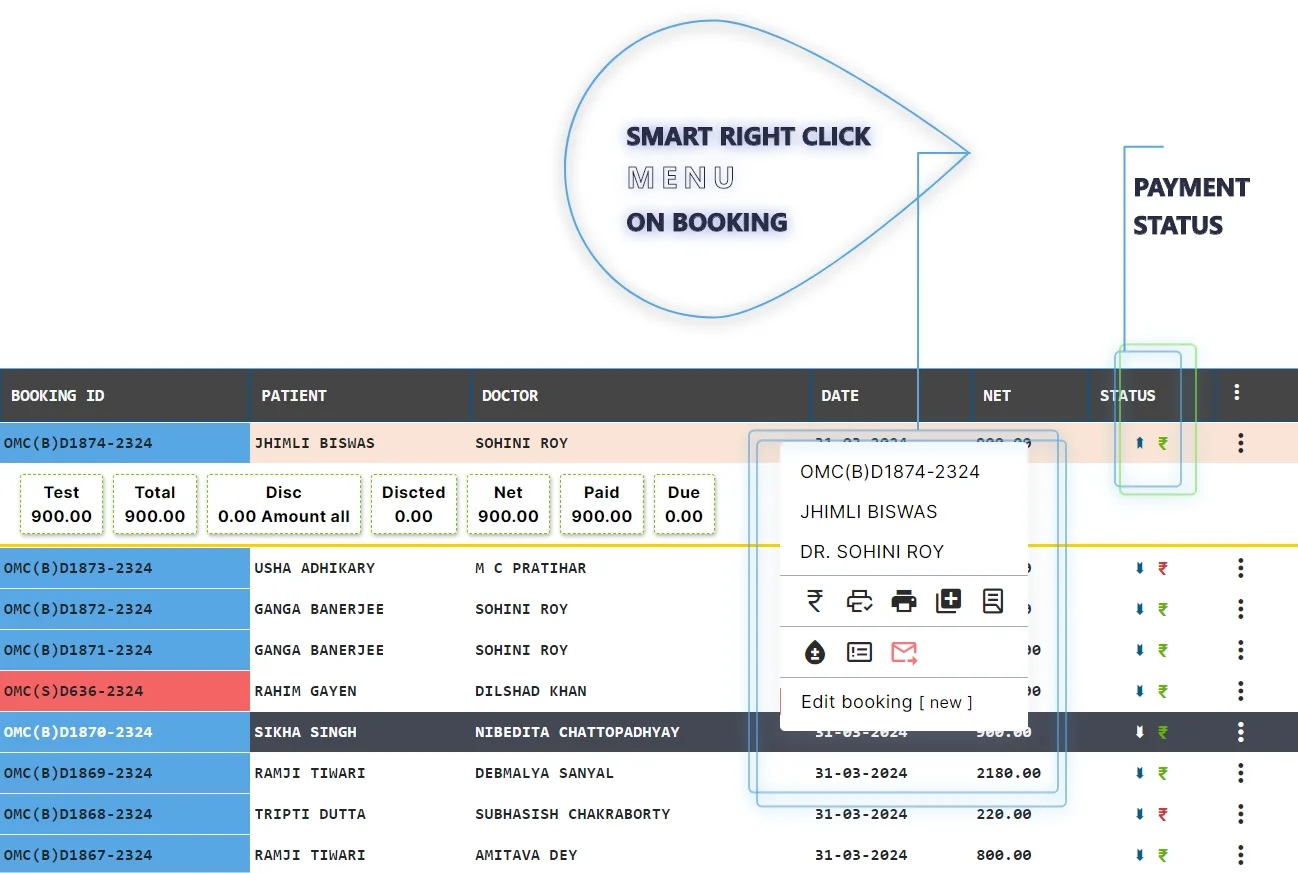
Task: Open three-dot menu for OMC(B)D1872-2324 row
Action: pyautogui.click(x=1241, y=609)
